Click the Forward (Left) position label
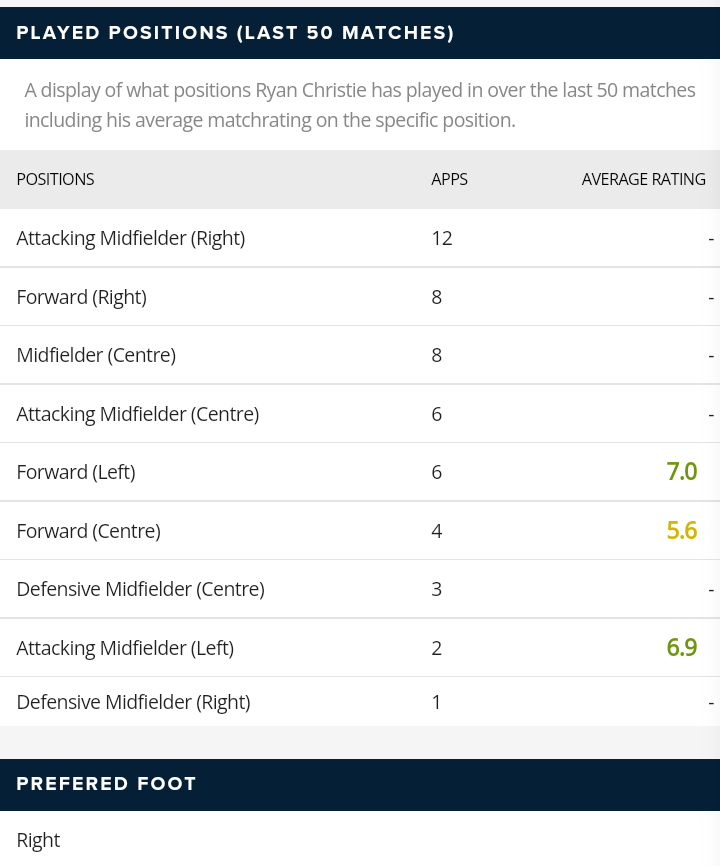Image resolution: width=720 pixels, height=866 pixels. [76, 472]
